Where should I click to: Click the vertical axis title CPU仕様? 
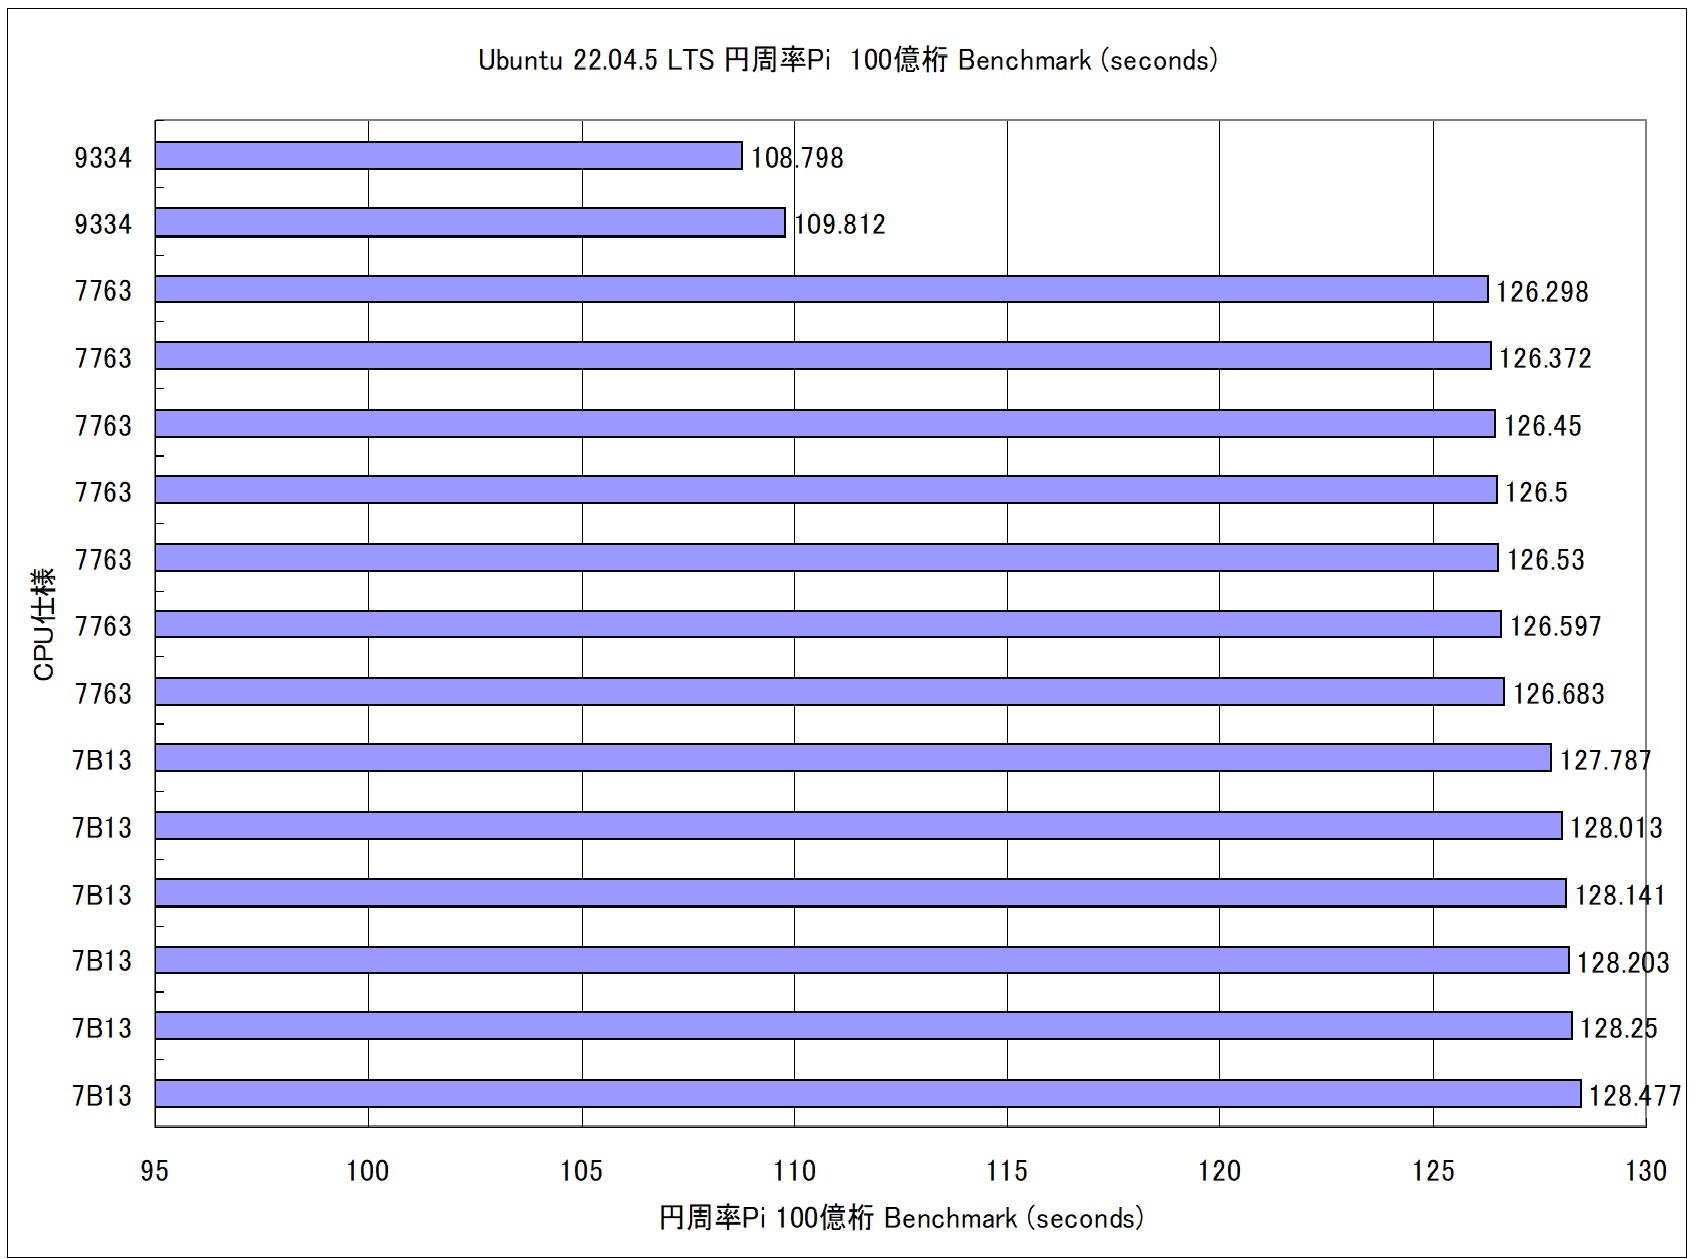(x=44, y=625)
